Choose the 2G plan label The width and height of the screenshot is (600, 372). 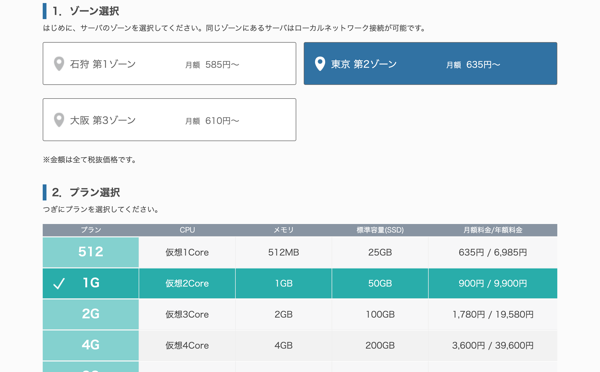click(91, 314)
